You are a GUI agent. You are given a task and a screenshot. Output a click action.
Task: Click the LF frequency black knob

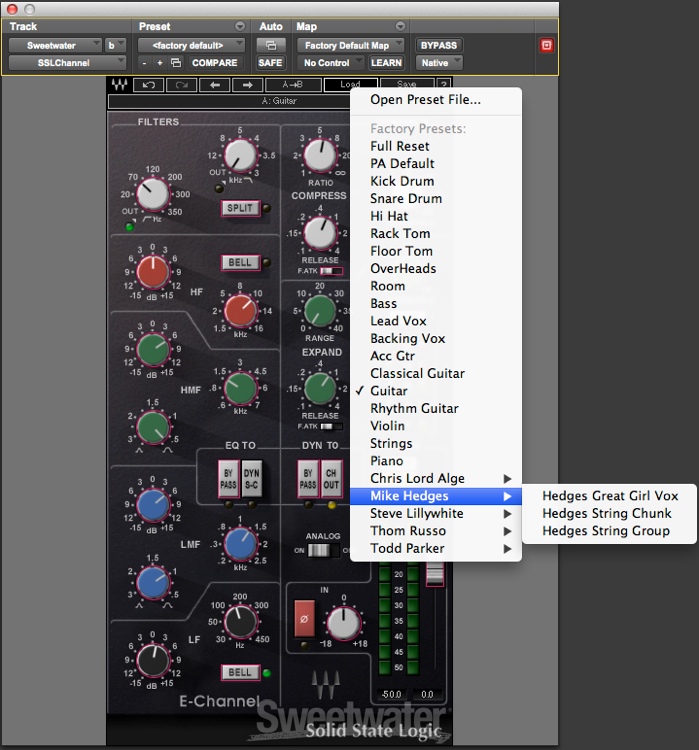pos(241,621)
